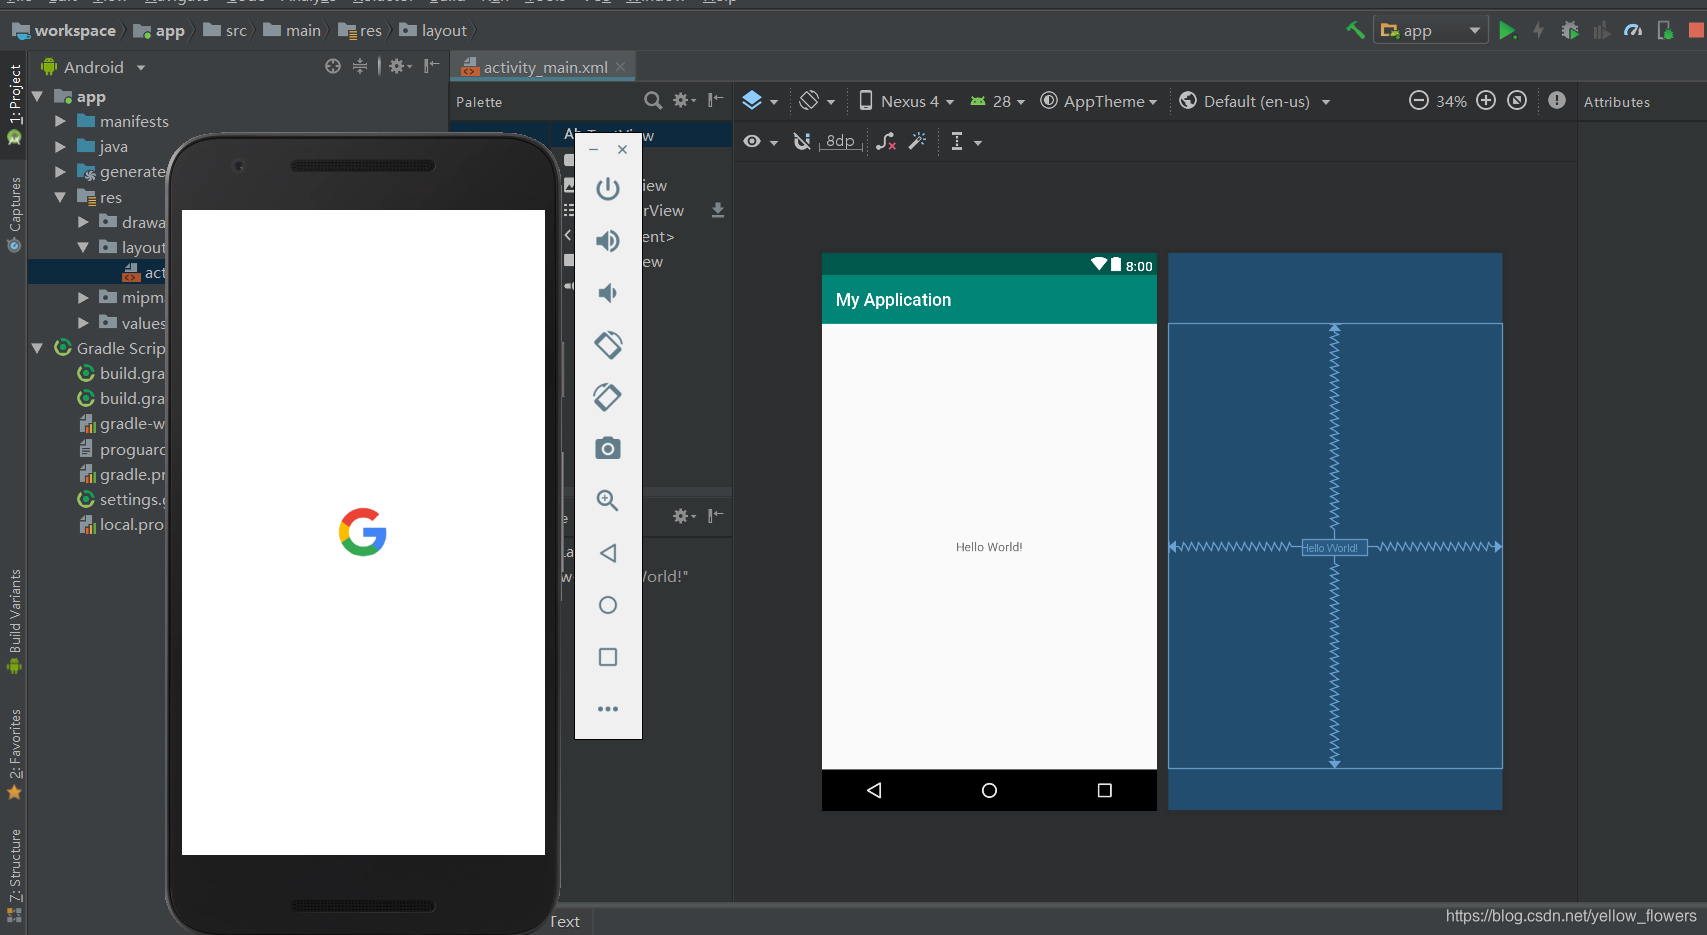This screenshot has width=1707, height=935.
Task: Open the Android Profiler gauge icon
Action: coord(1633,30)
